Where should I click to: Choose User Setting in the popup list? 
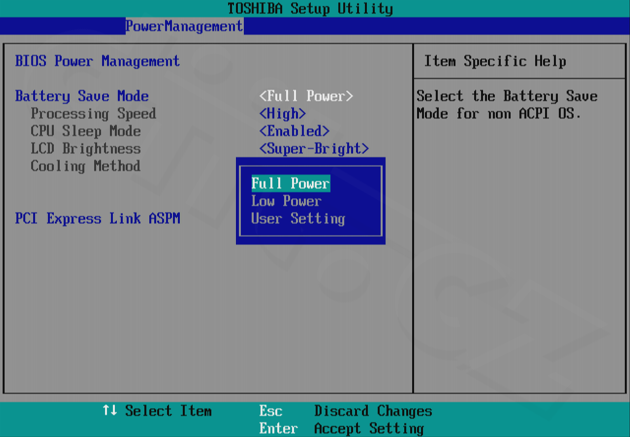[298, 218]
